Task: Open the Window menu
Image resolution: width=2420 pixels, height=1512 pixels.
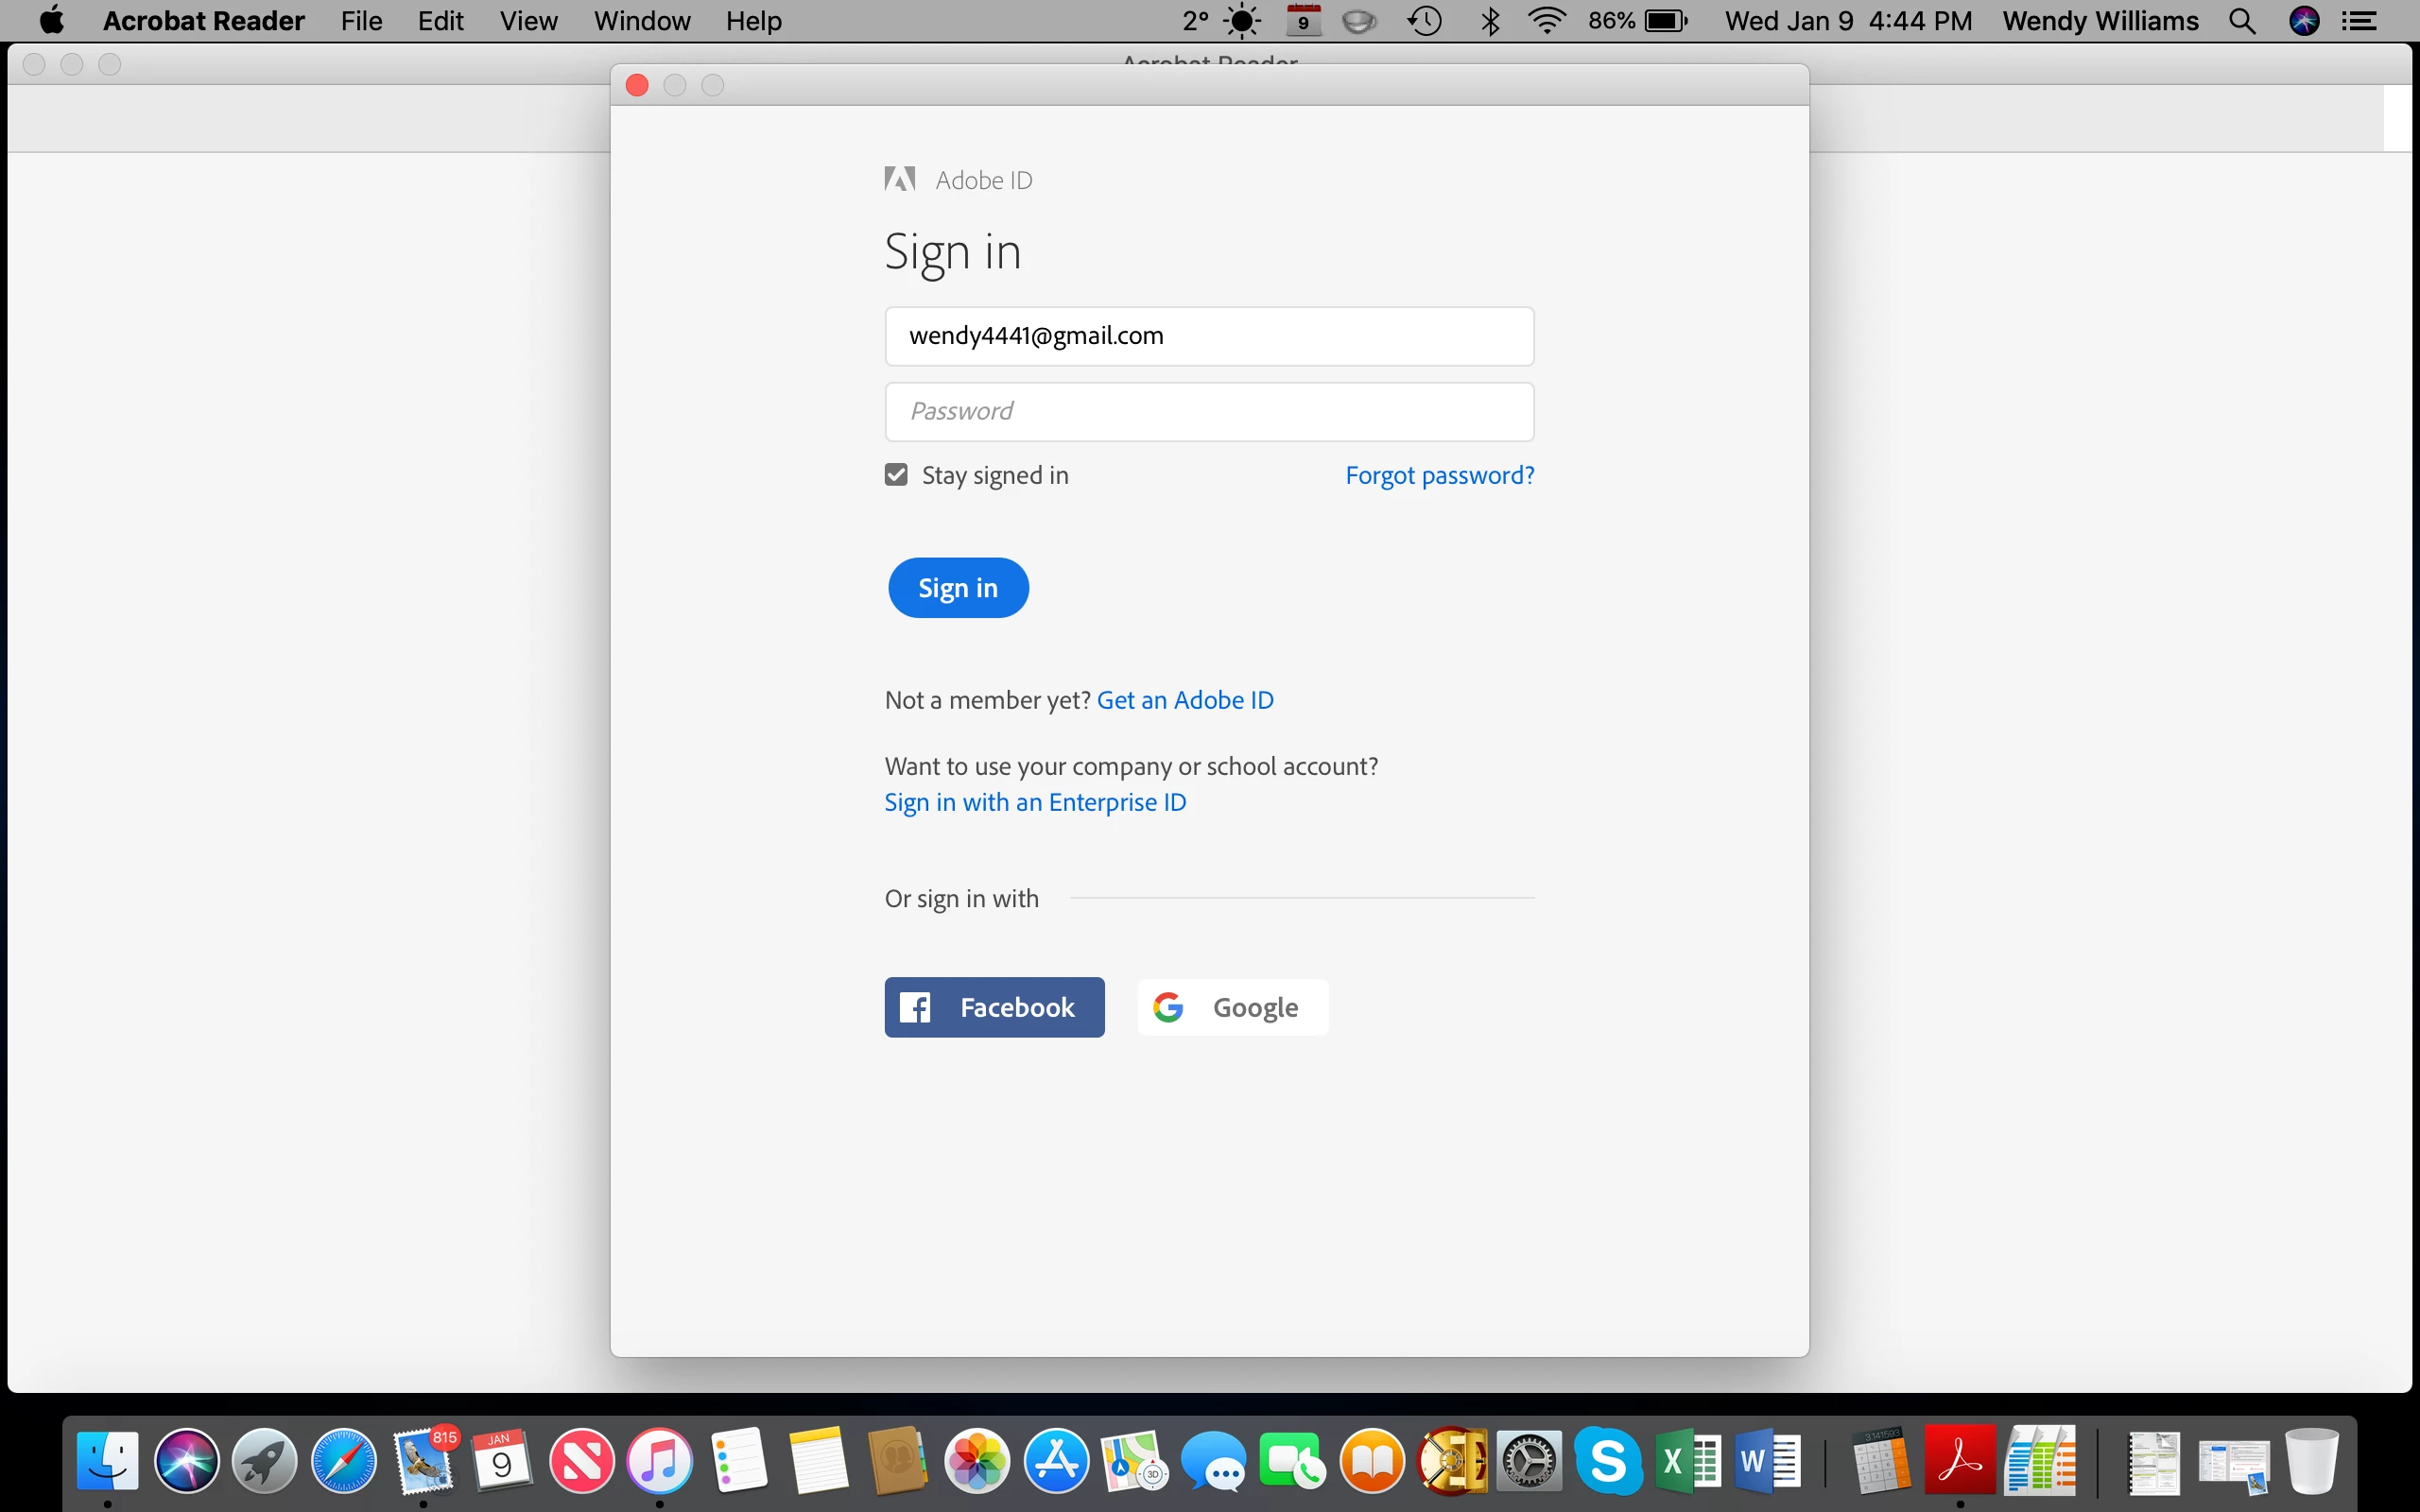Action: [641, 21]
